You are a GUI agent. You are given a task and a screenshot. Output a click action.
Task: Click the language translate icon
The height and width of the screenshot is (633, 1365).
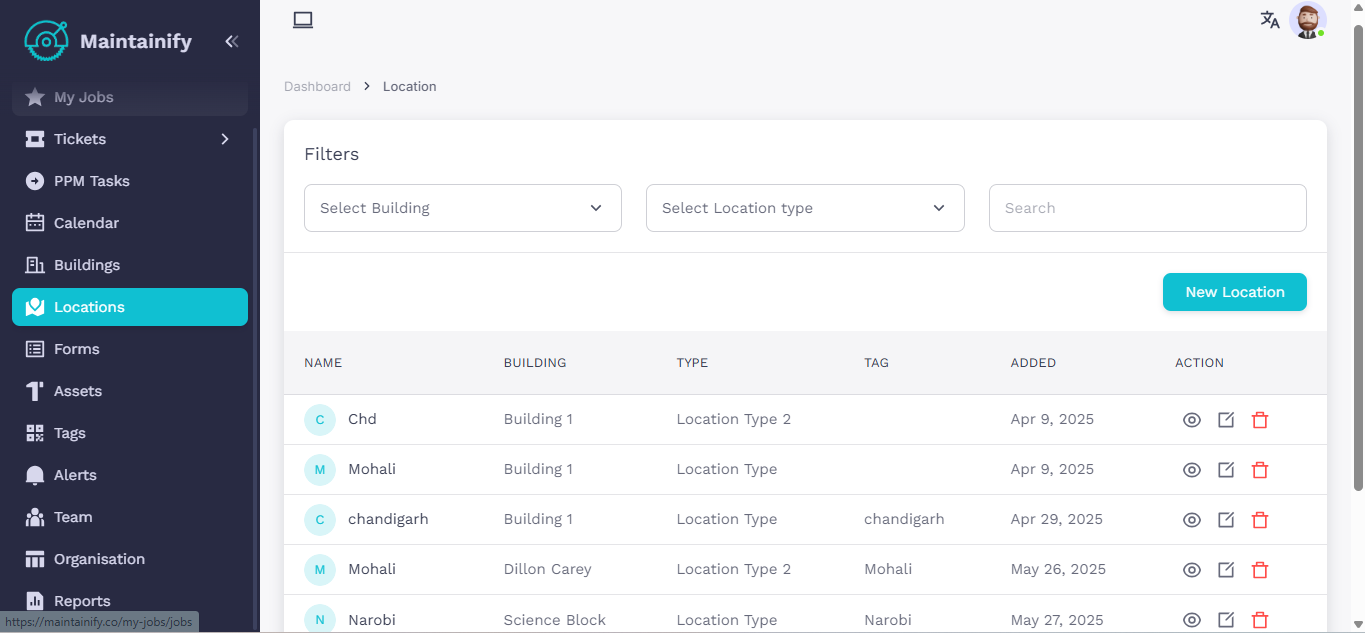click(1270, 20)
